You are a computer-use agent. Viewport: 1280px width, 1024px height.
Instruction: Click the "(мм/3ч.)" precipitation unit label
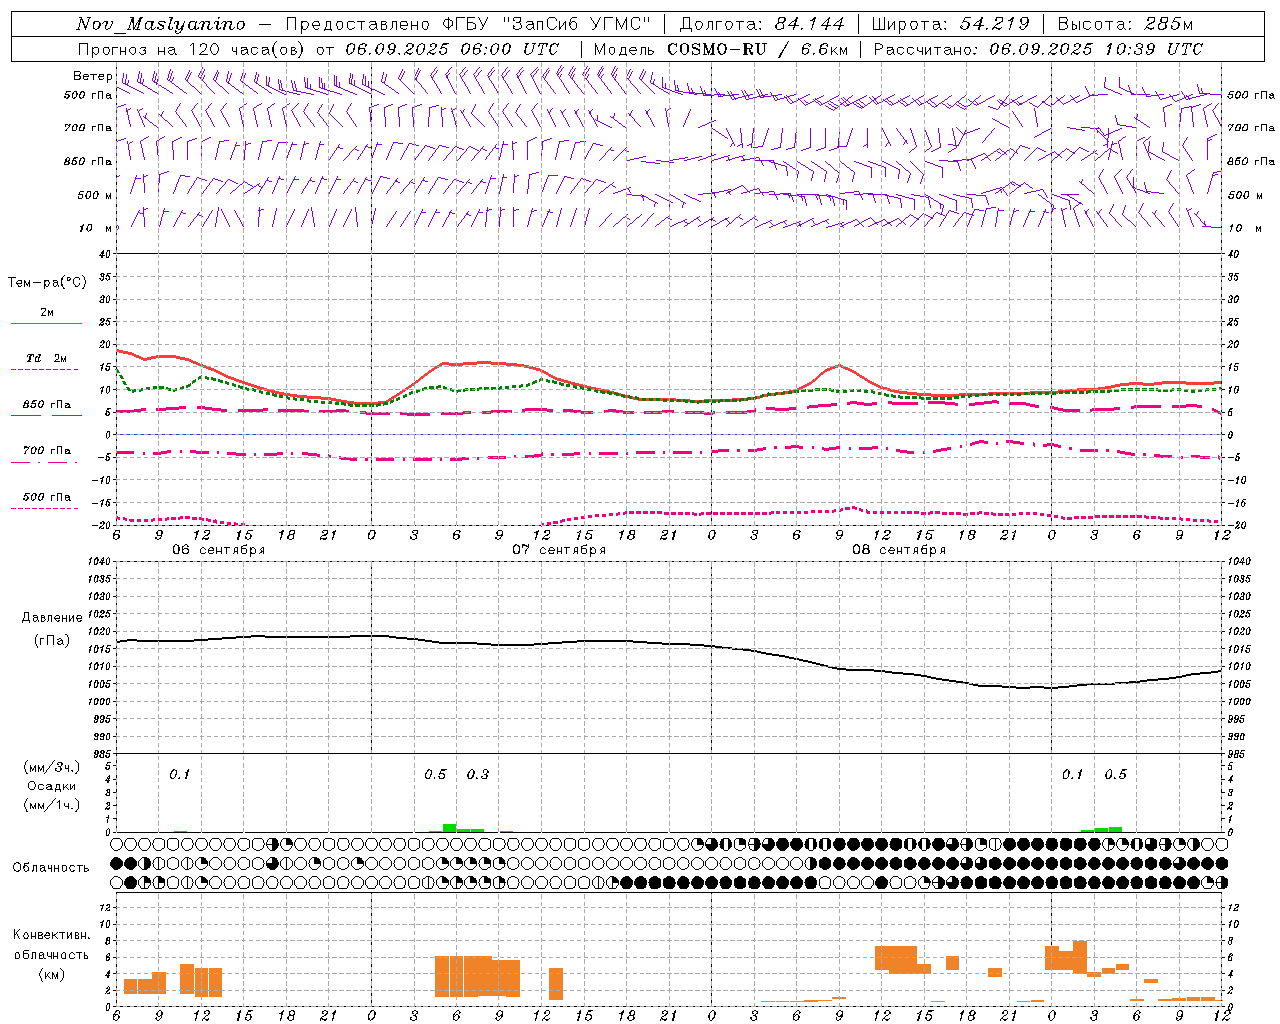52,767
